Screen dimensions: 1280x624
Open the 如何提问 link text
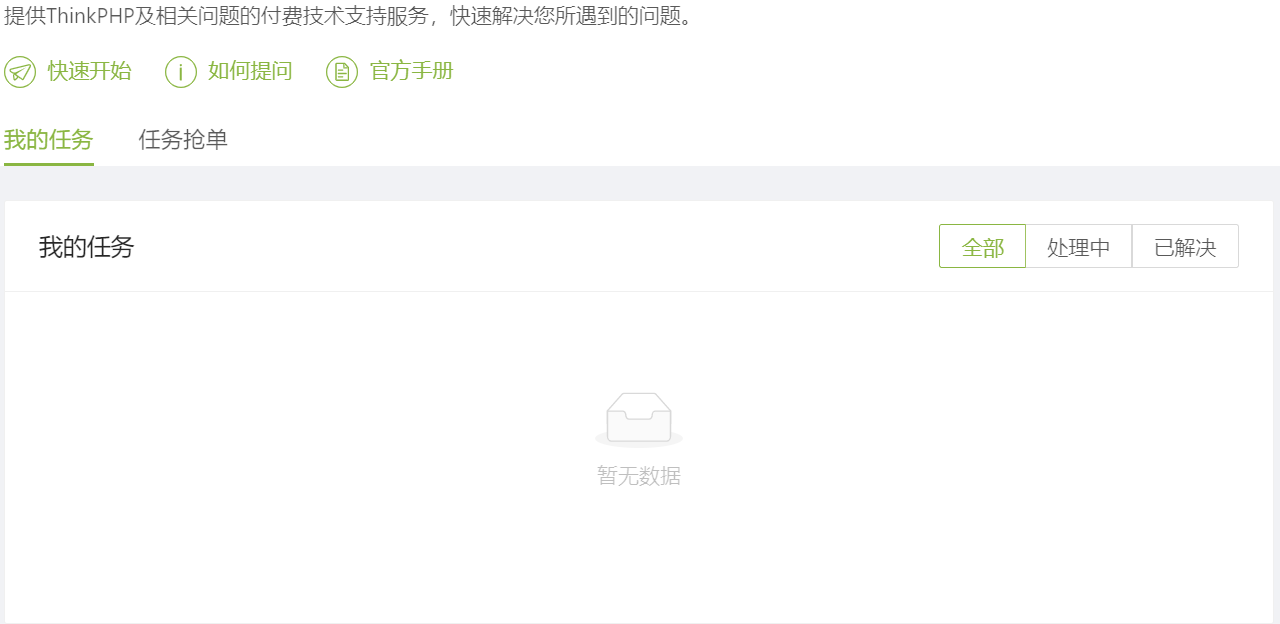(250, 71)
